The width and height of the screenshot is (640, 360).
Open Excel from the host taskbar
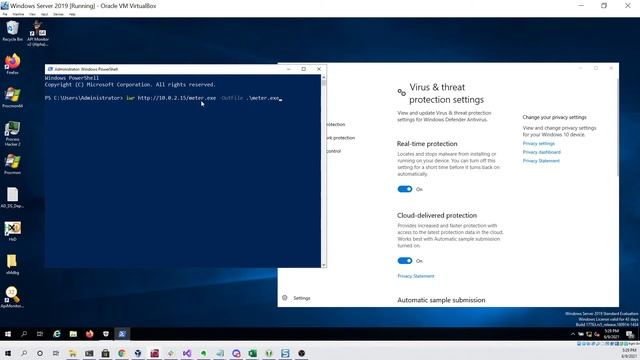pos(252,353)
